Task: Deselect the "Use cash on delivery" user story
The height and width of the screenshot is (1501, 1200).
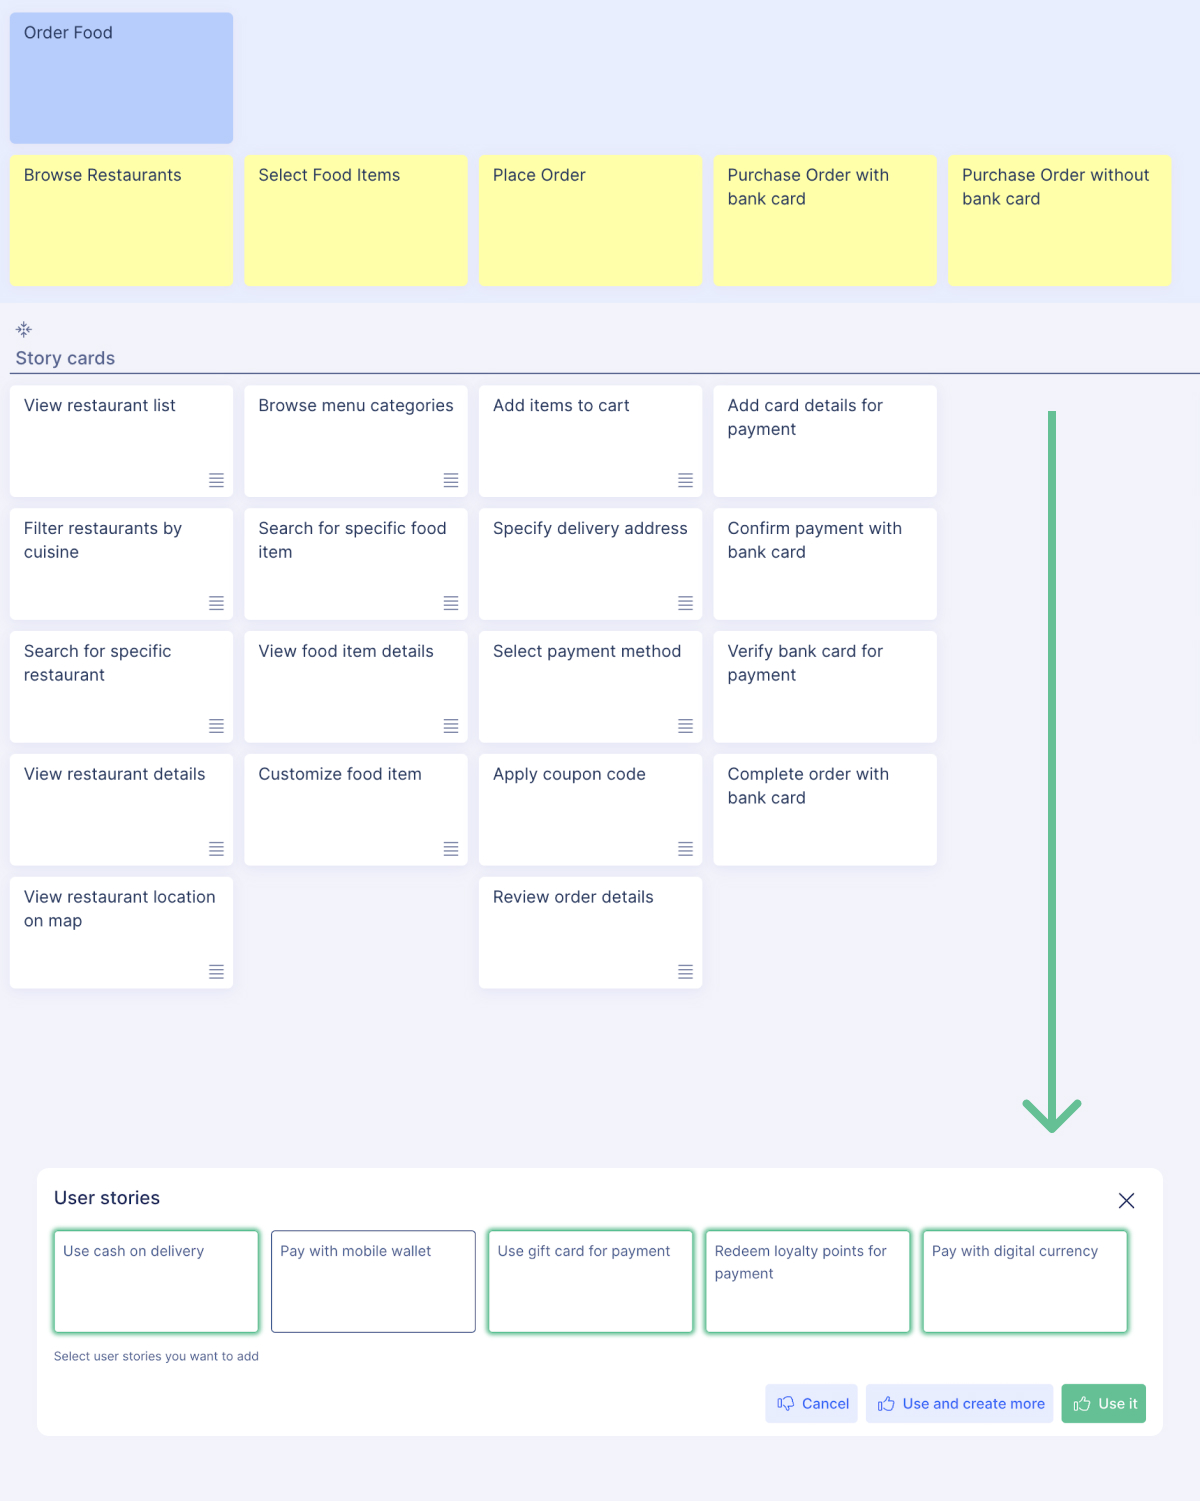Action: (155, 1281)
